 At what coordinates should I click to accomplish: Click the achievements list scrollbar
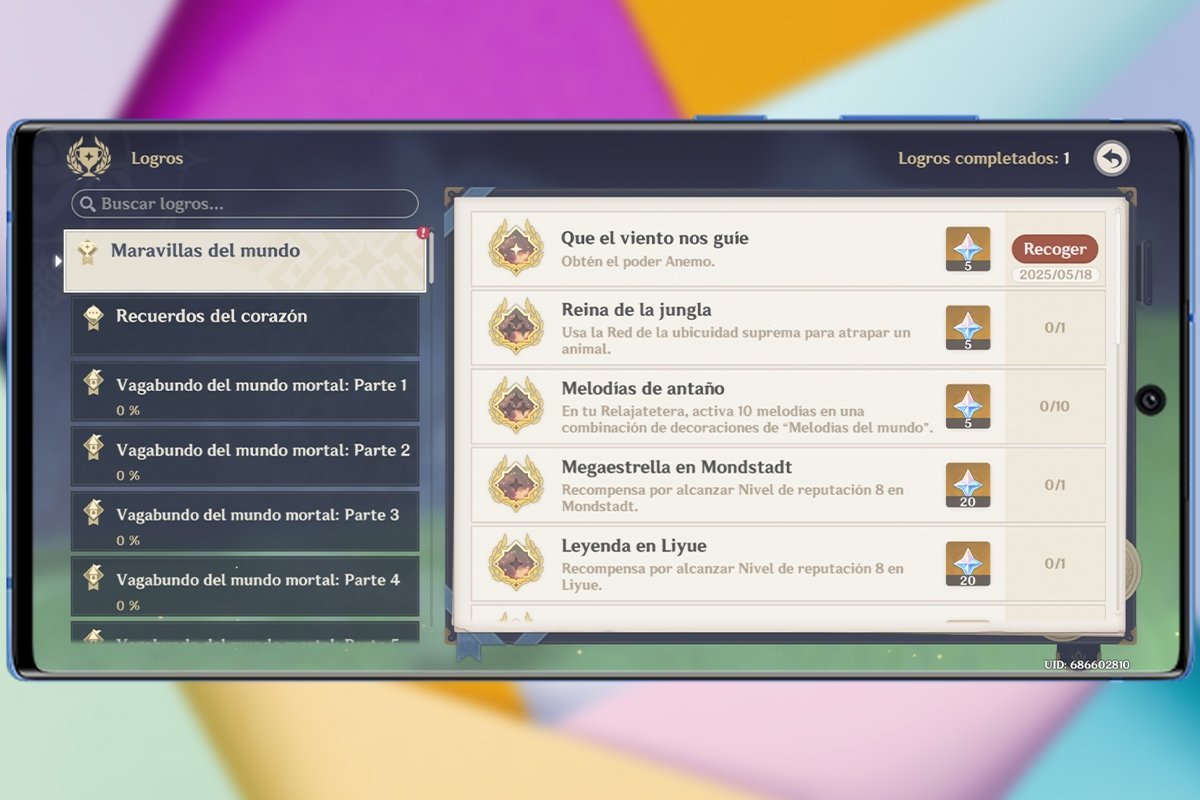pyautogui.click(x=1119, y=277)
